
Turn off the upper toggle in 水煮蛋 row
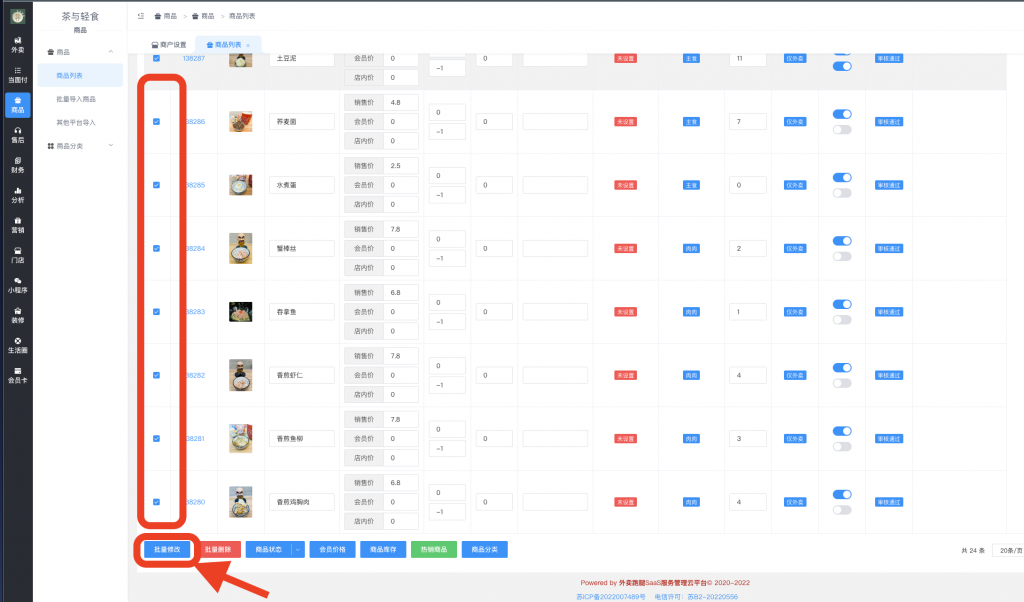point(841,177)
